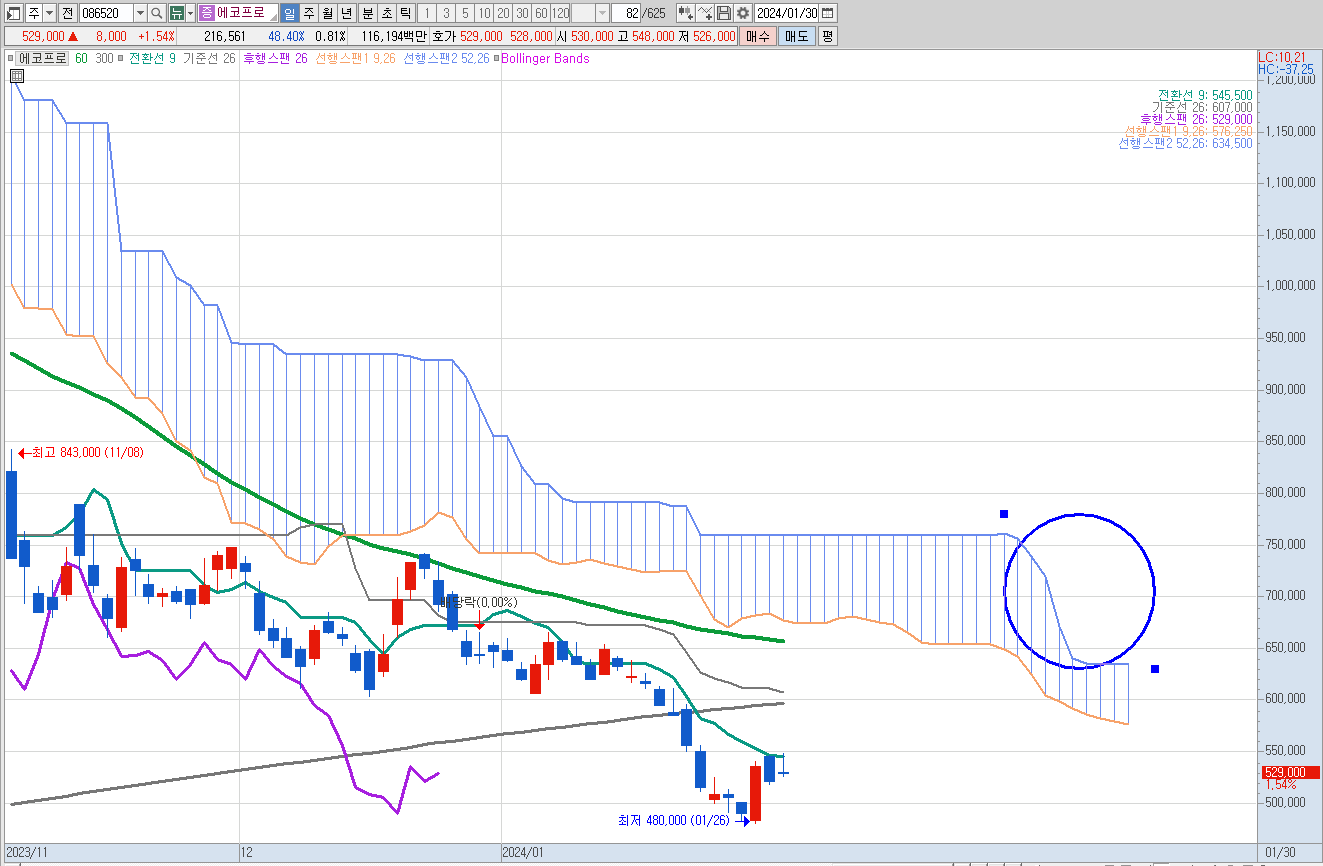1323x866 pixels.
Task: Expand the 주 market type dropdown arrow
Action: (49, 13)
